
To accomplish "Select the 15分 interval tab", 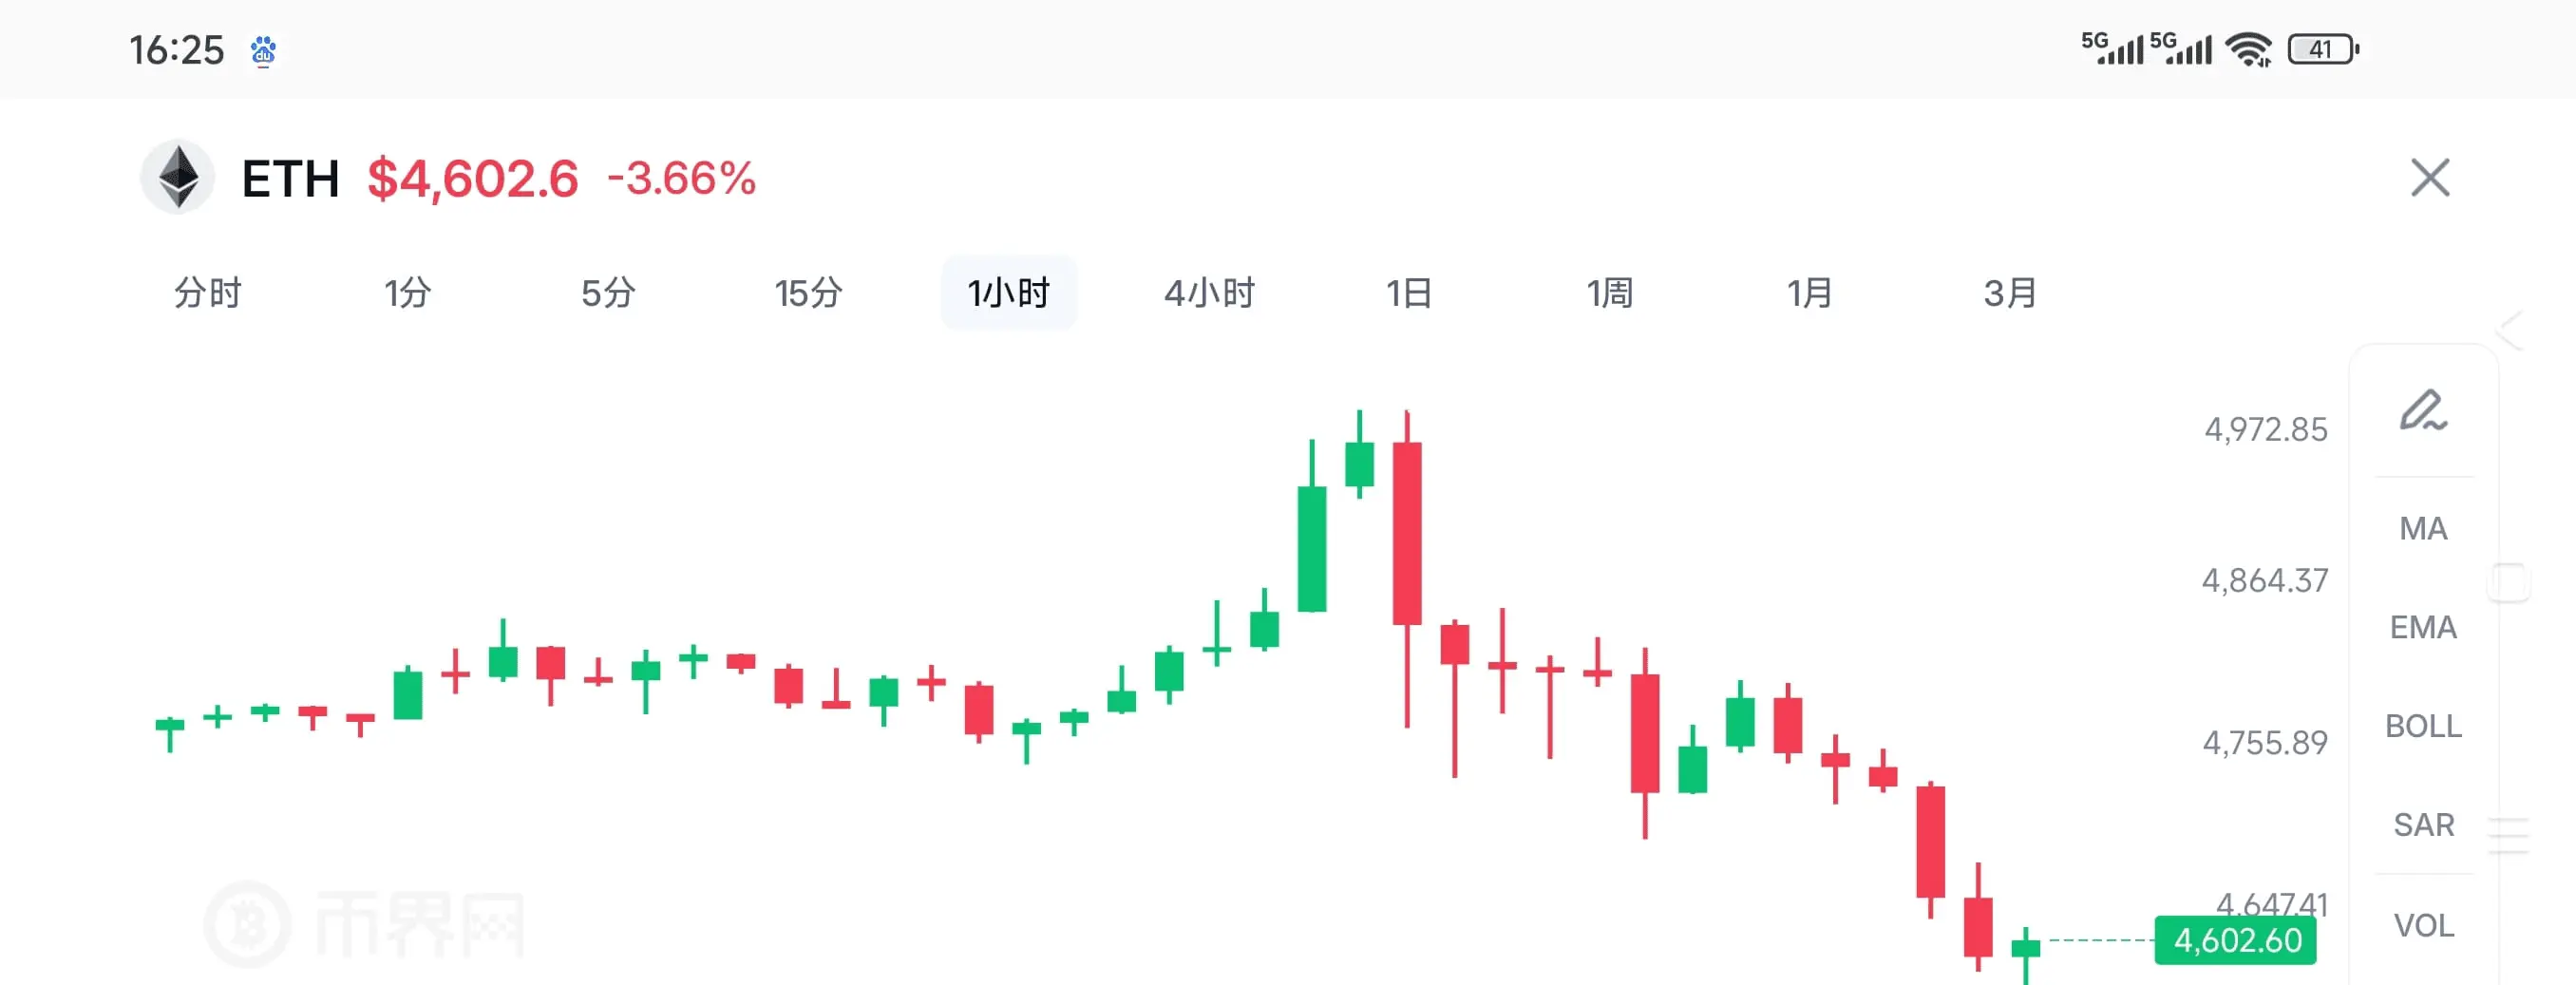I will pyautogui.click(x=808, y=293).
